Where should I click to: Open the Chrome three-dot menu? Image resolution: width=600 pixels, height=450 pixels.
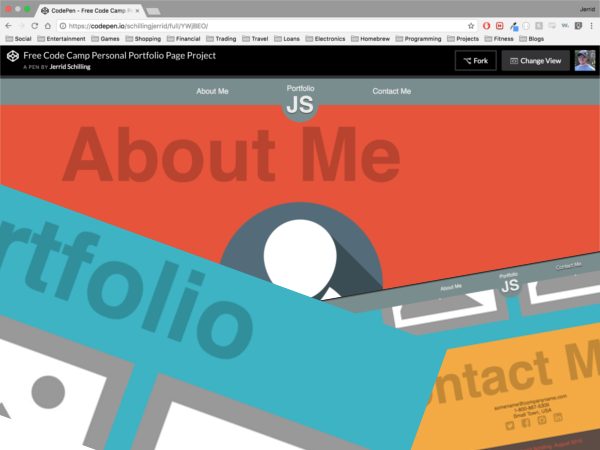click(x=590, y=25)
